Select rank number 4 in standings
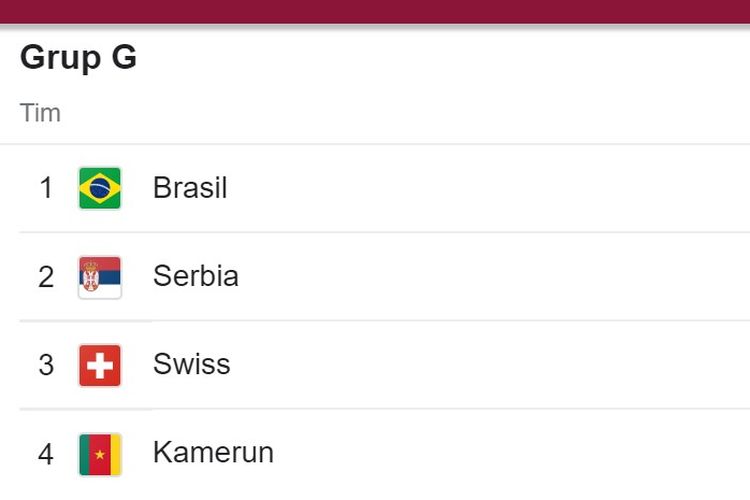Viewport: 750px width, 500px height. [46, 454]
